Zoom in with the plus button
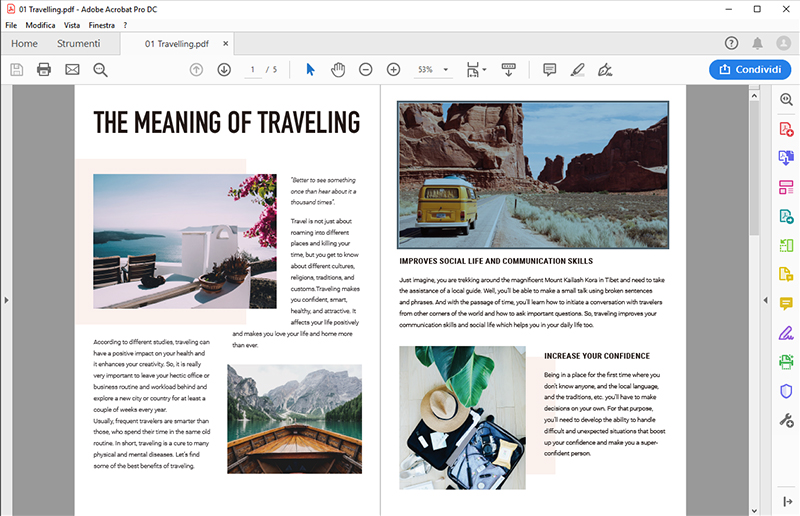The image size is (800, 516). [393, 69]
